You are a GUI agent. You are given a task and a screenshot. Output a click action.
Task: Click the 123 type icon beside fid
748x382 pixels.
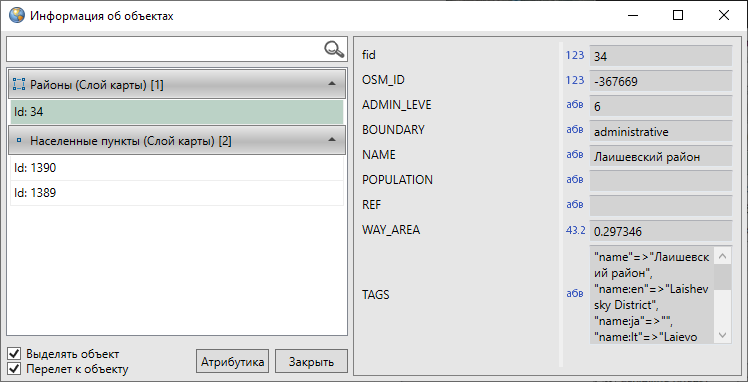[x=575, y=55]
